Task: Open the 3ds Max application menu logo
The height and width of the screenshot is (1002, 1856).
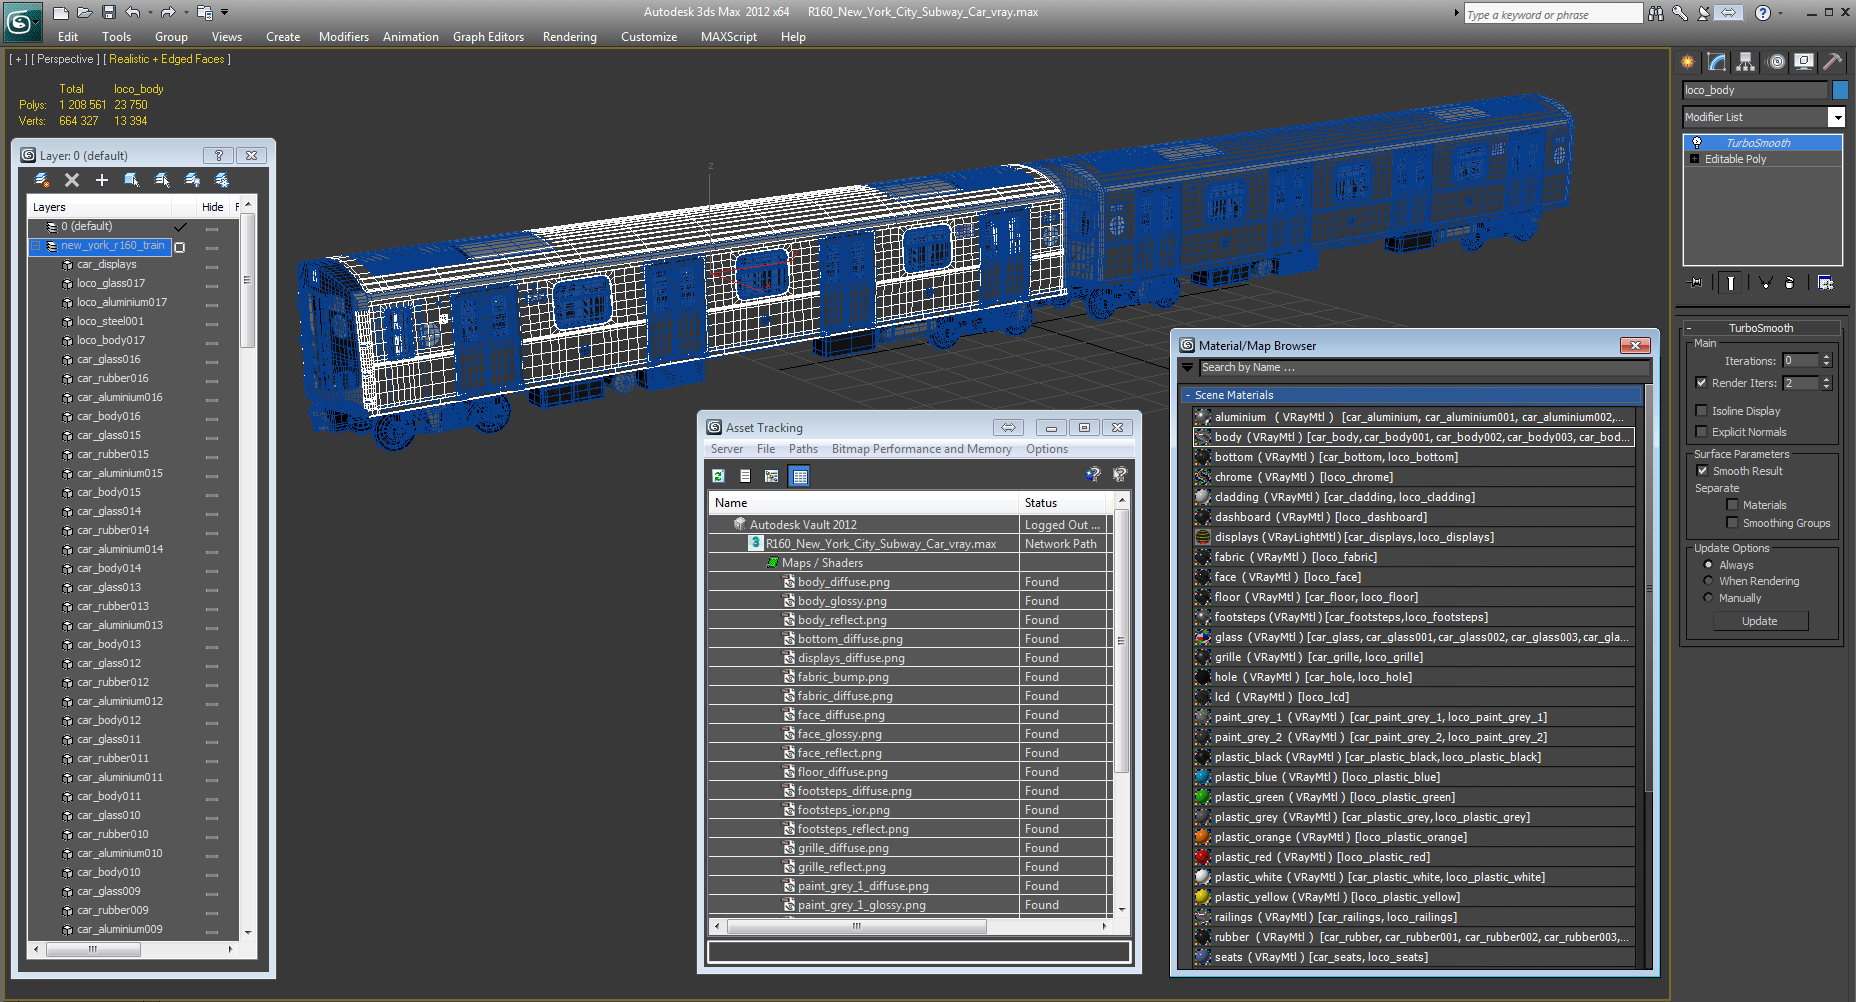Action: [21, 21]
